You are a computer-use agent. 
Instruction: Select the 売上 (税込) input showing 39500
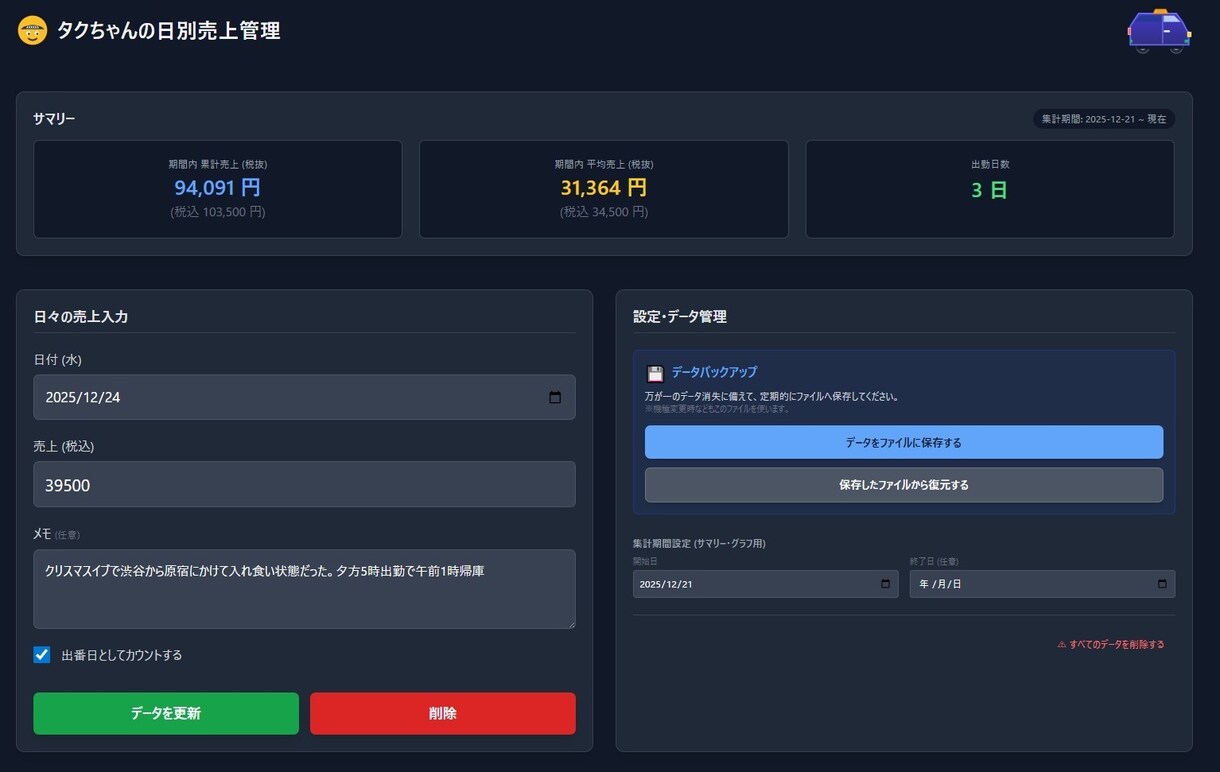[300, 484]
